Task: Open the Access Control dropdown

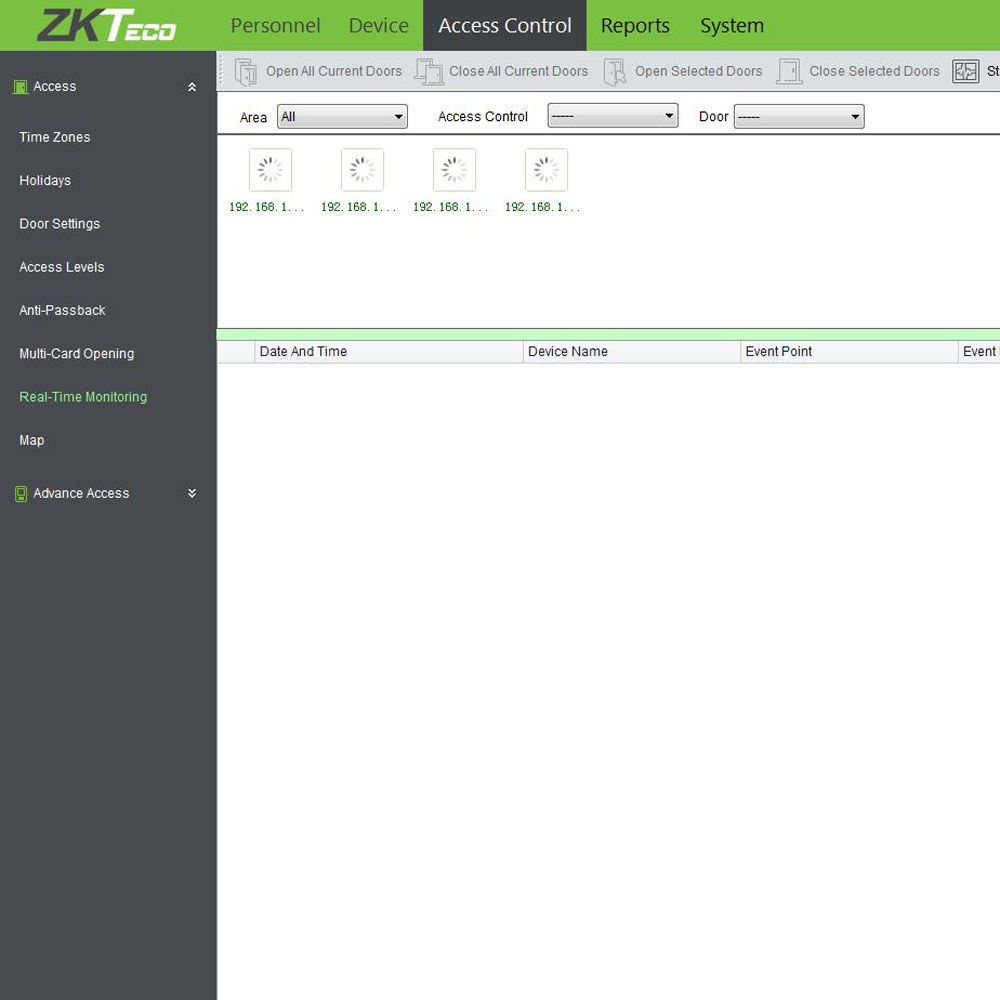Action: tap(612, 116)
